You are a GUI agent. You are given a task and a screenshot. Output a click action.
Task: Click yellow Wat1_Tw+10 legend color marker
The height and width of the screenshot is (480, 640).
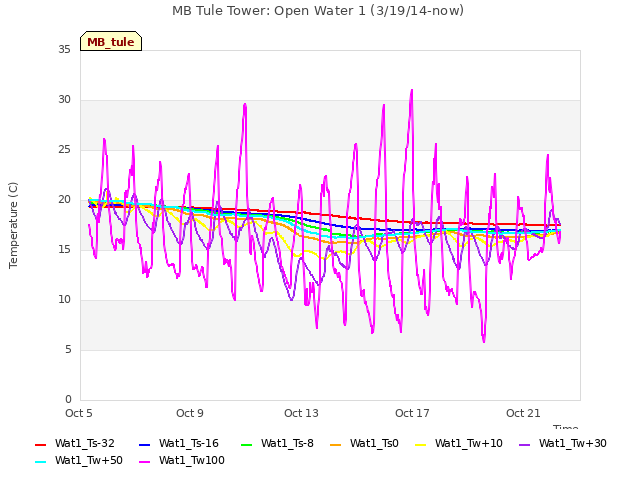[420, 444]
